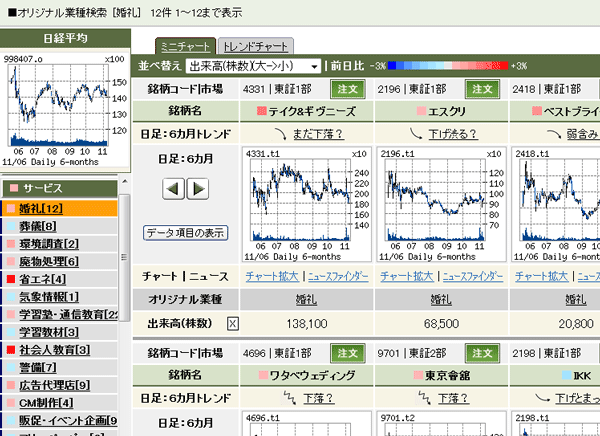The width and height of the screenshot is (600, 436).
Task: Click the 日経平均 mini chart
Action: click(65, 110)
